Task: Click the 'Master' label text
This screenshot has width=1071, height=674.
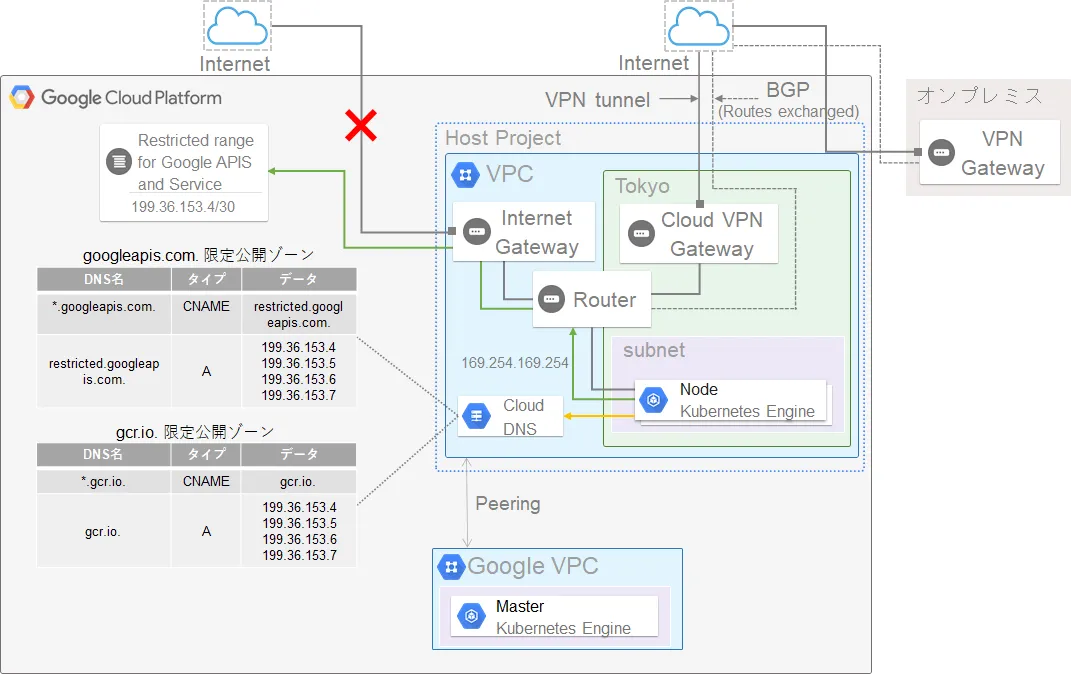Action: pos(520,606)
